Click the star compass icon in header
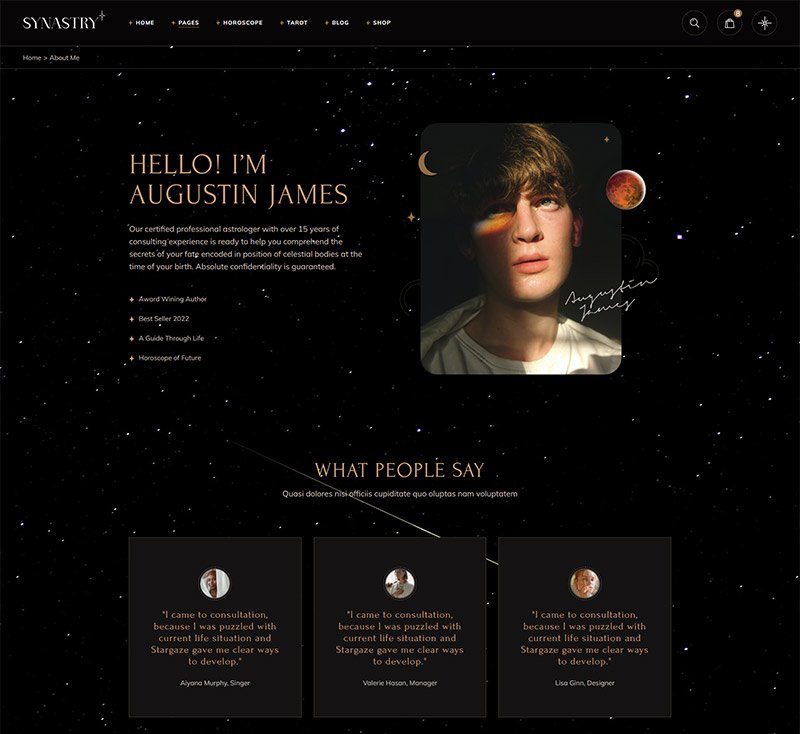This screenshot has height=734, width=800. pos(765,23)
